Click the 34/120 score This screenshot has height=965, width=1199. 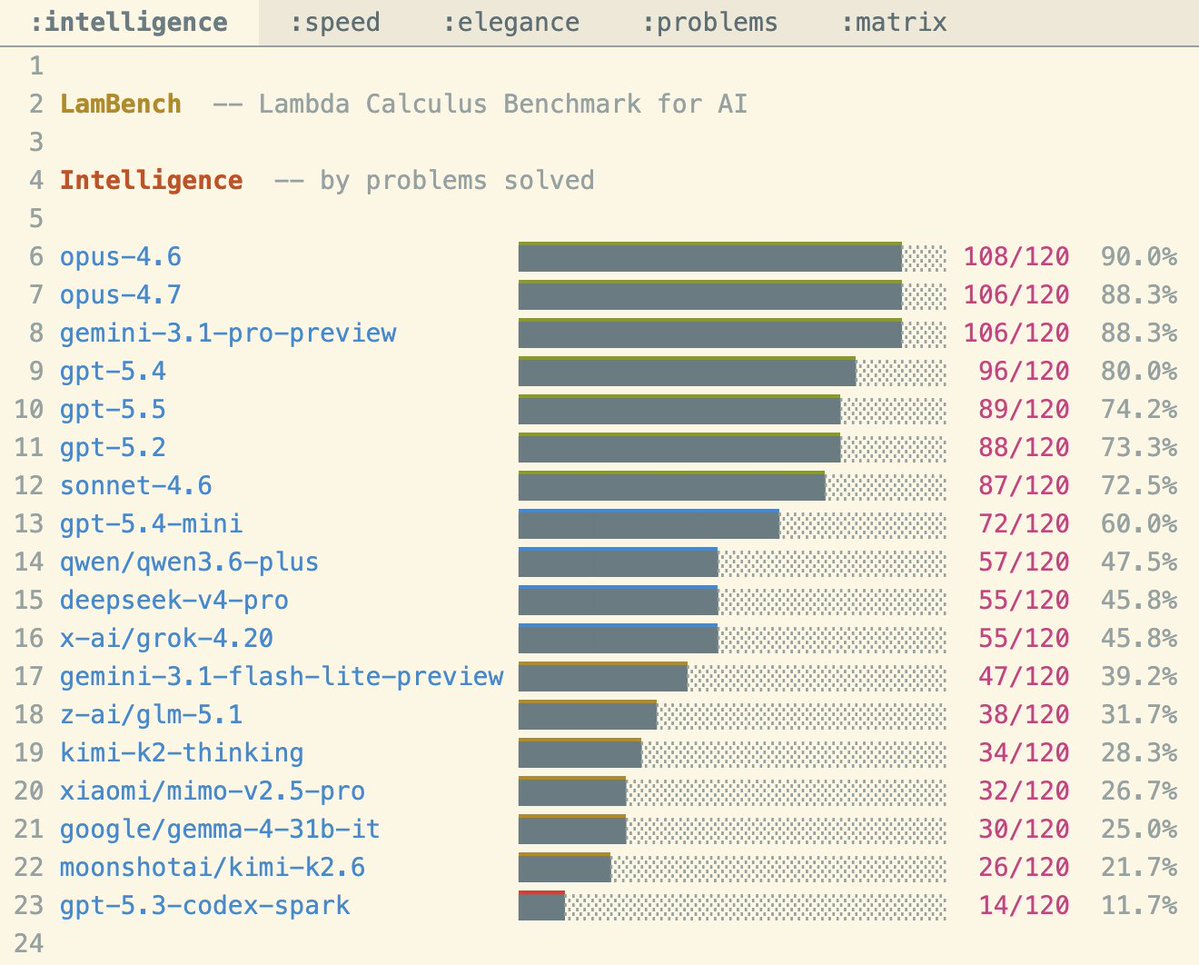click(1024, 753)
